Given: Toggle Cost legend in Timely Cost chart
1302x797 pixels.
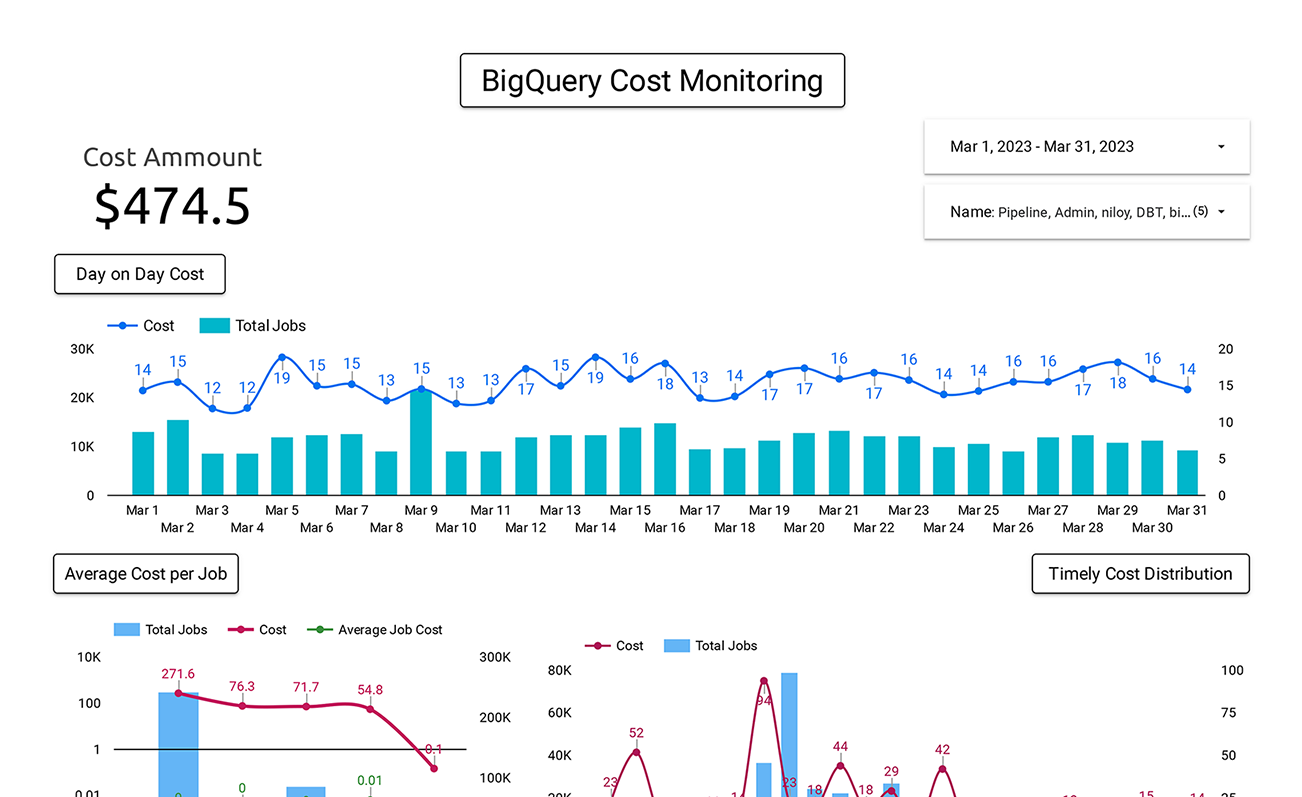Looking at the screenshot, I should click(615, 646).
